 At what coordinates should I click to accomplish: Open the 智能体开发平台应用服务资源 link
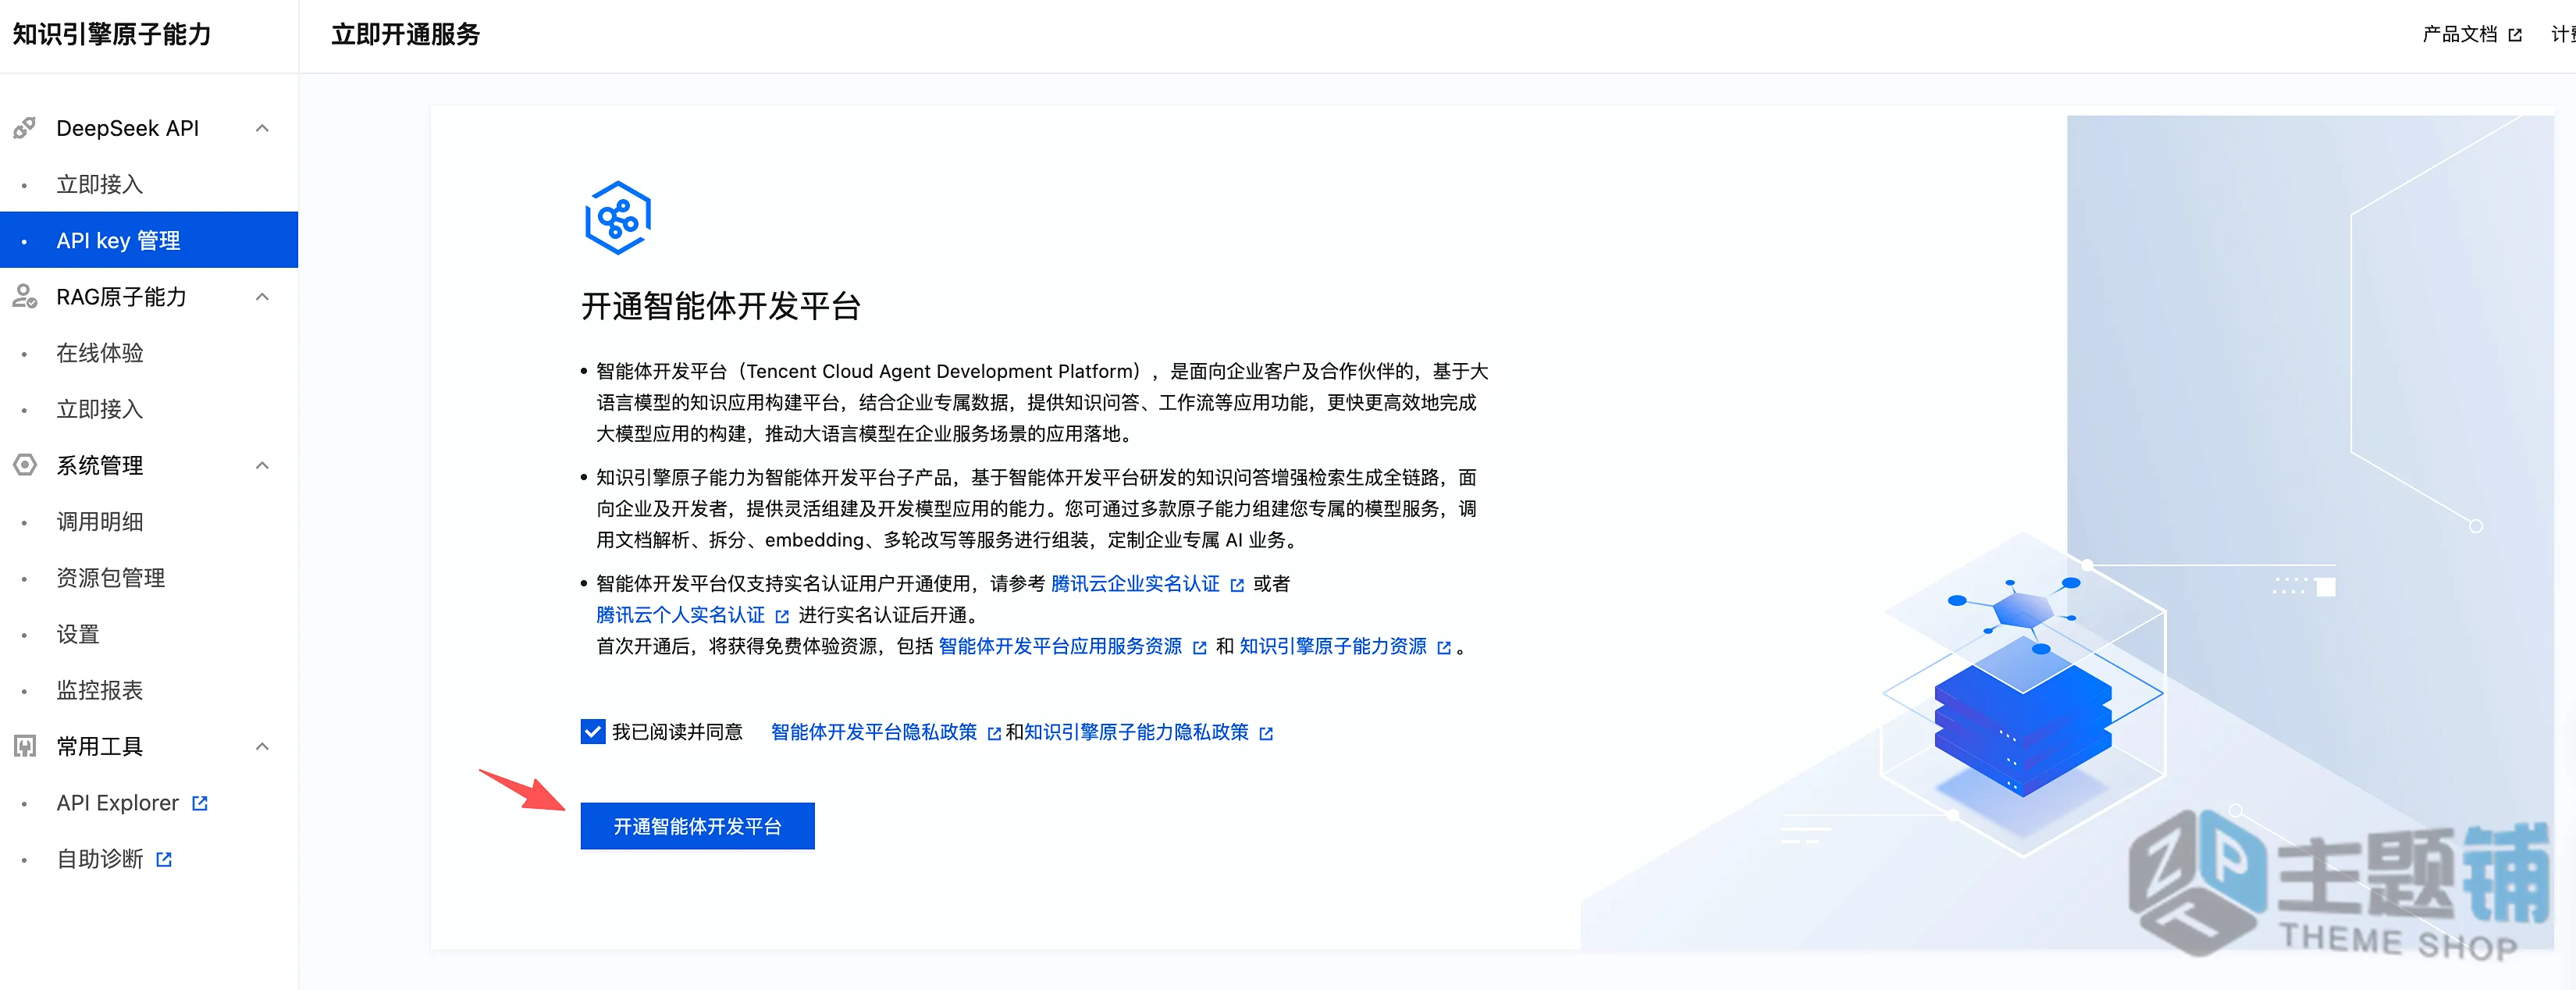click(x=1060, y=647)
